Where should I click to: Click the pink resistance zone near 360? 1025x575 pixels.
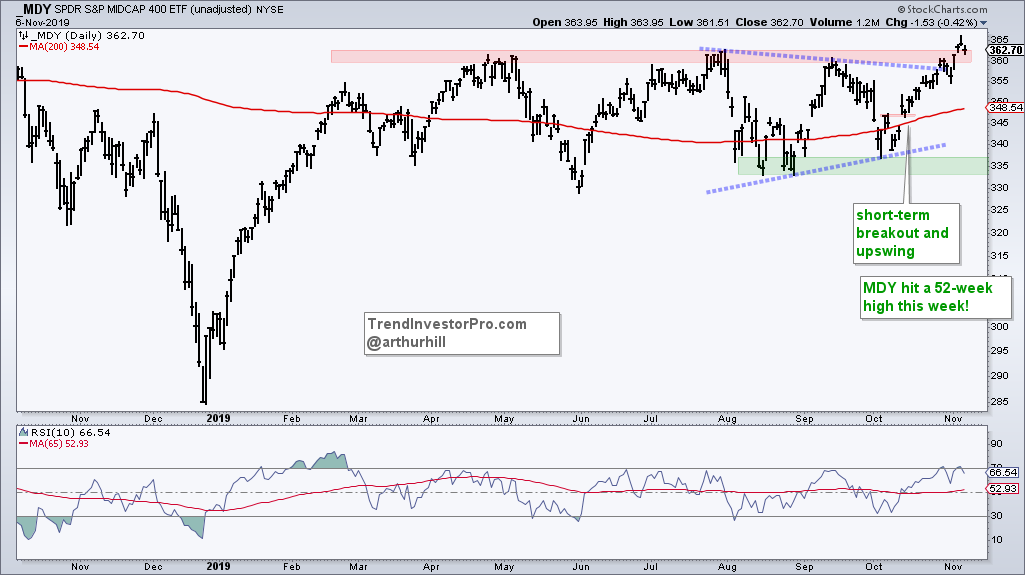click(651, 57)
